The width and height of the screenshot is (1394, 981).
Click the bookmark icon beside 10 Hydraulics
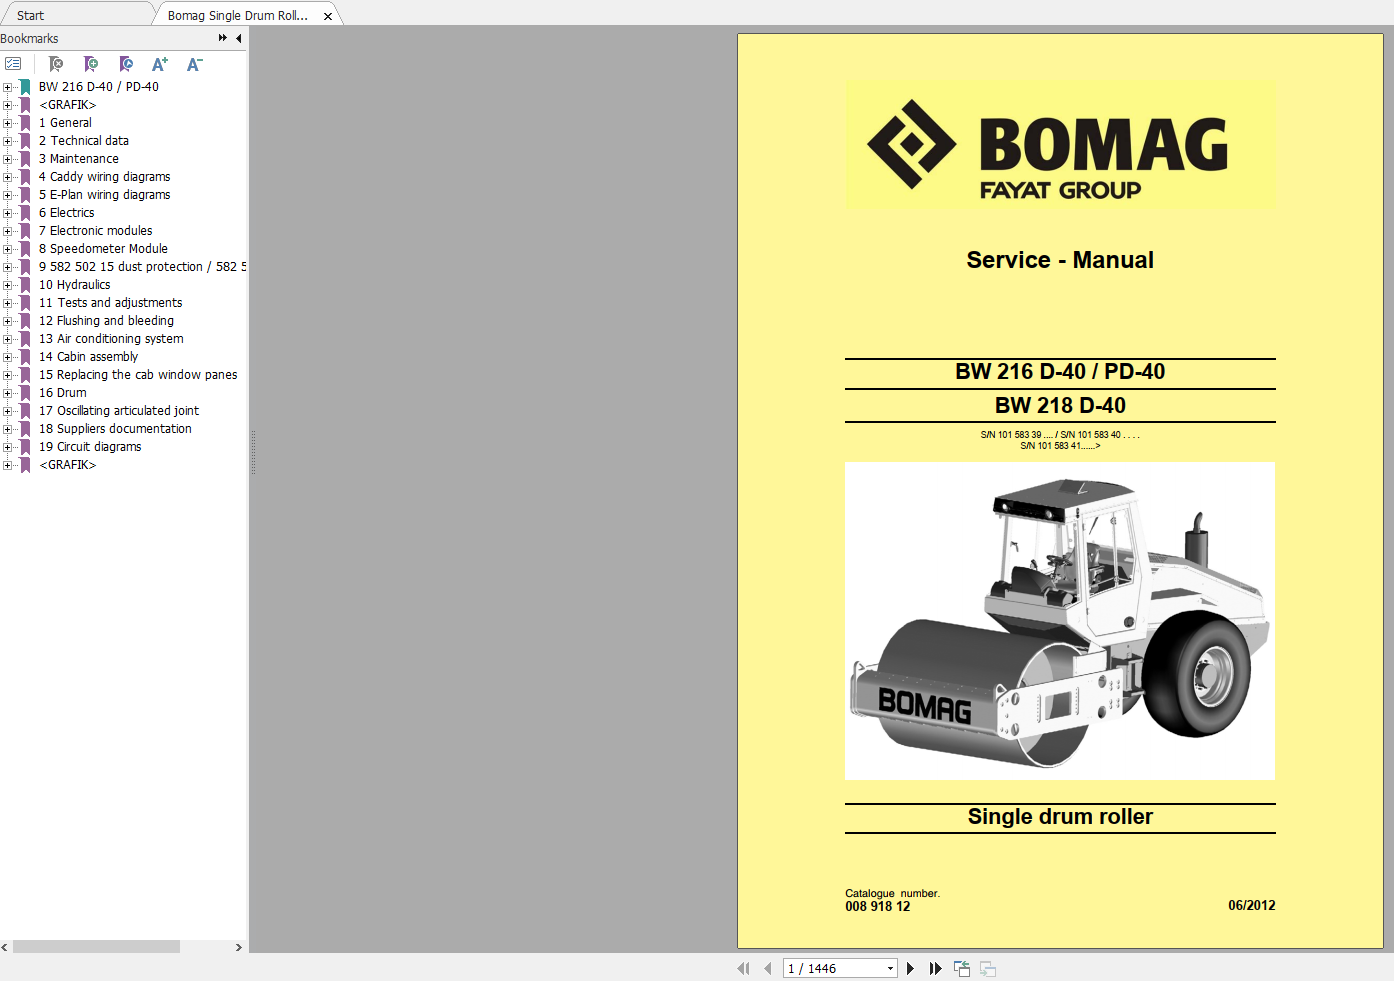[x=25, y=285]
